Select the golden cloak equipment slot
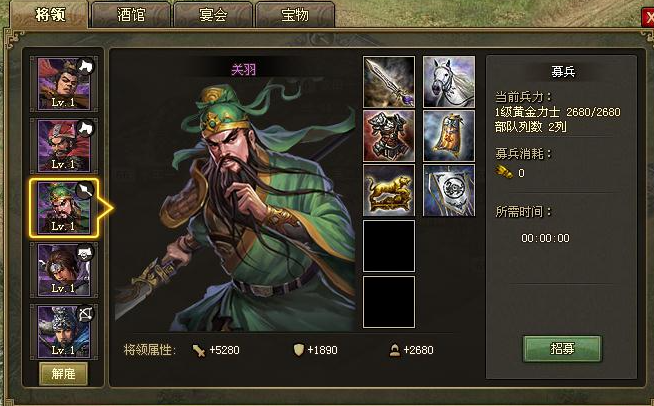The height and width of the screenshot is (406, 654). pos(449,136)
